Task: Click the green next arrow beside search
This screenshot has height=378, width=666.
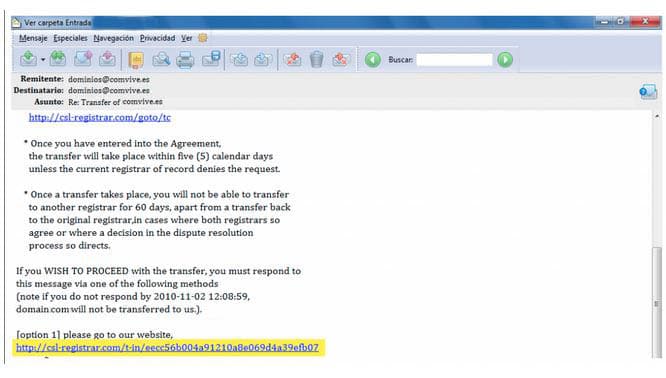Action: (x=505, y=60)
